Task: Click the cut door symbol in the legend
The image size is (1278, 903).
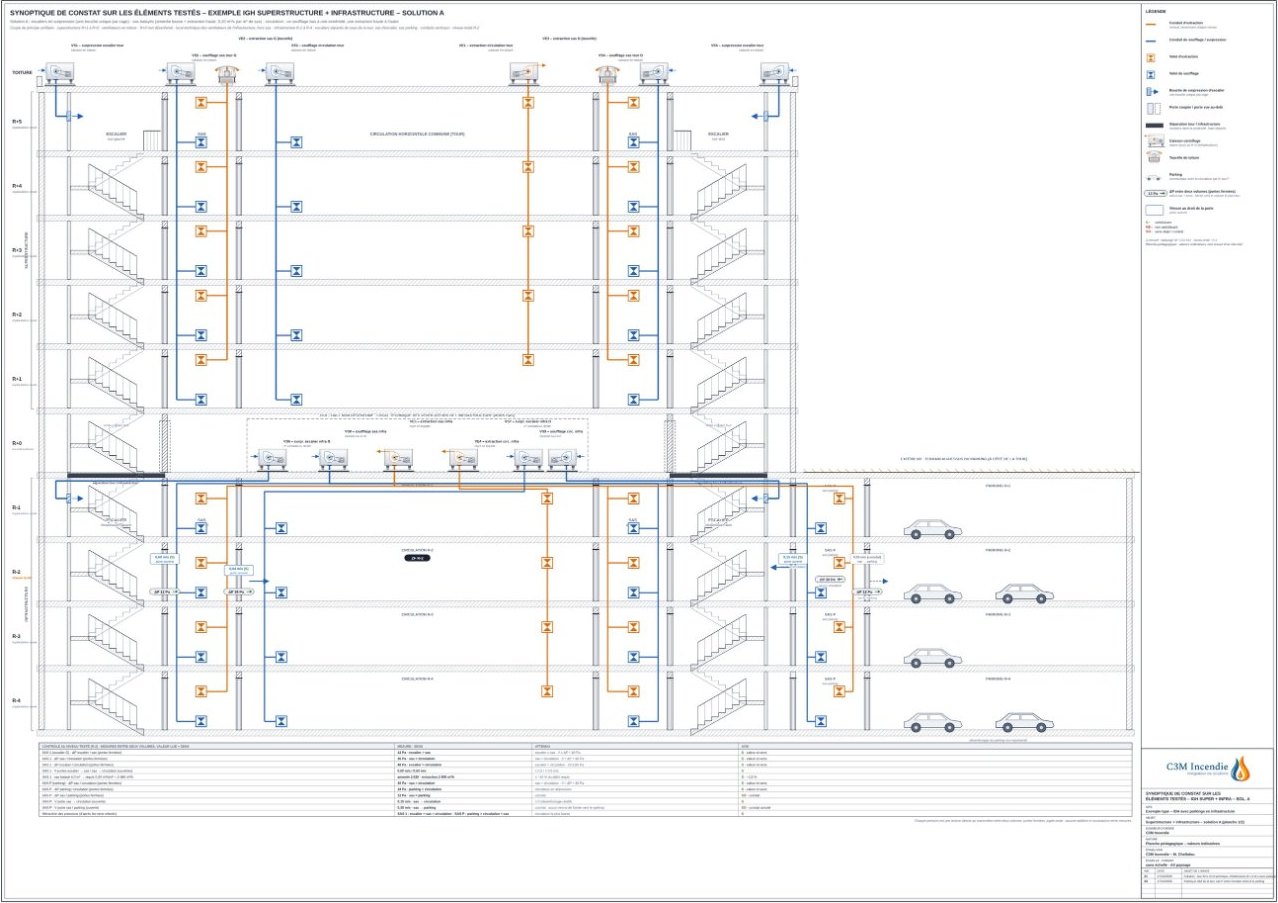Action: click(x=1154, y=107)
